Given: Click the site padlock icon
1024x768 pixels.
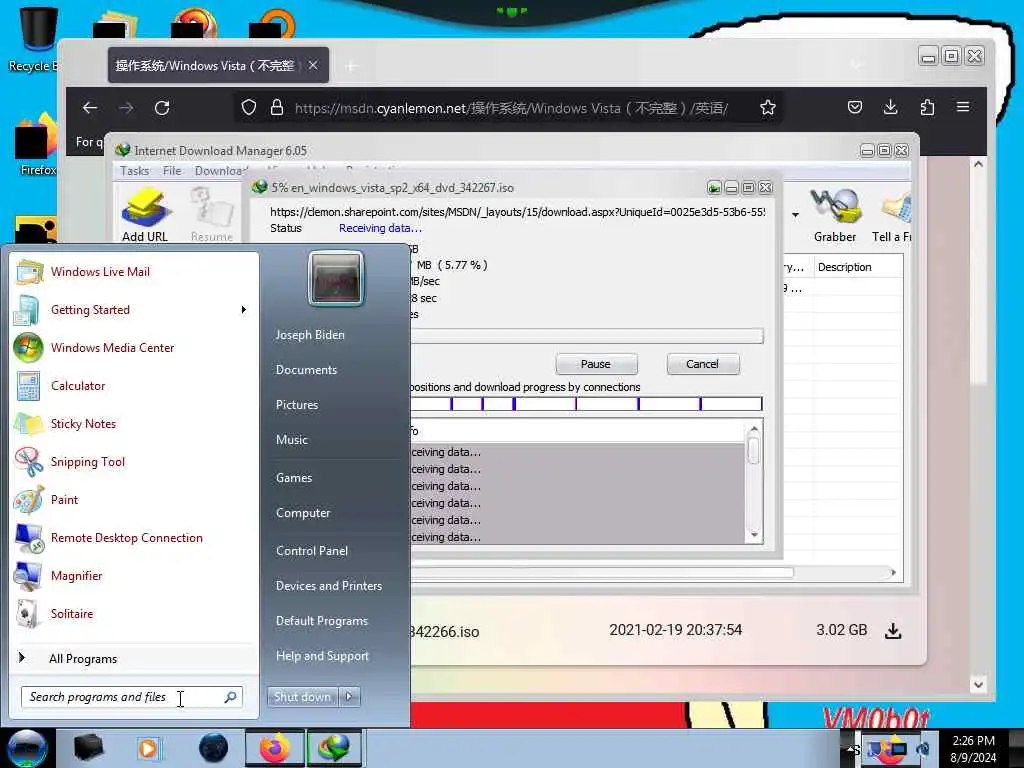Looking at the screenshot, I should click(x=277, y=108).
